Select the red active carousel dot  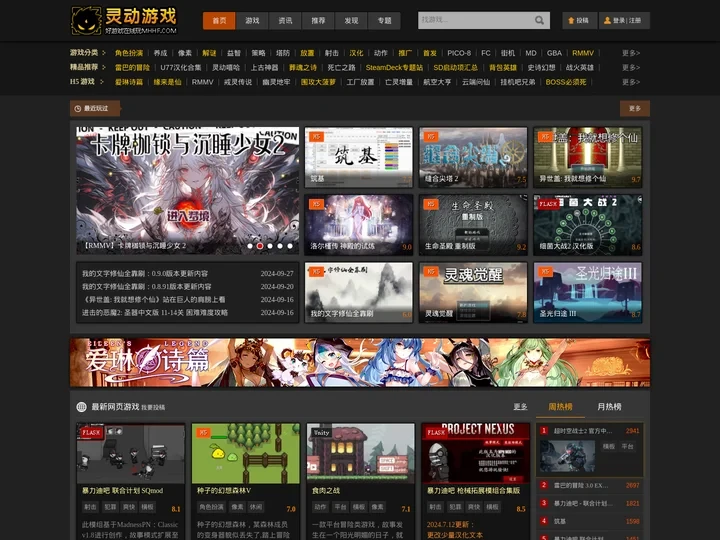tap(260, 246)
